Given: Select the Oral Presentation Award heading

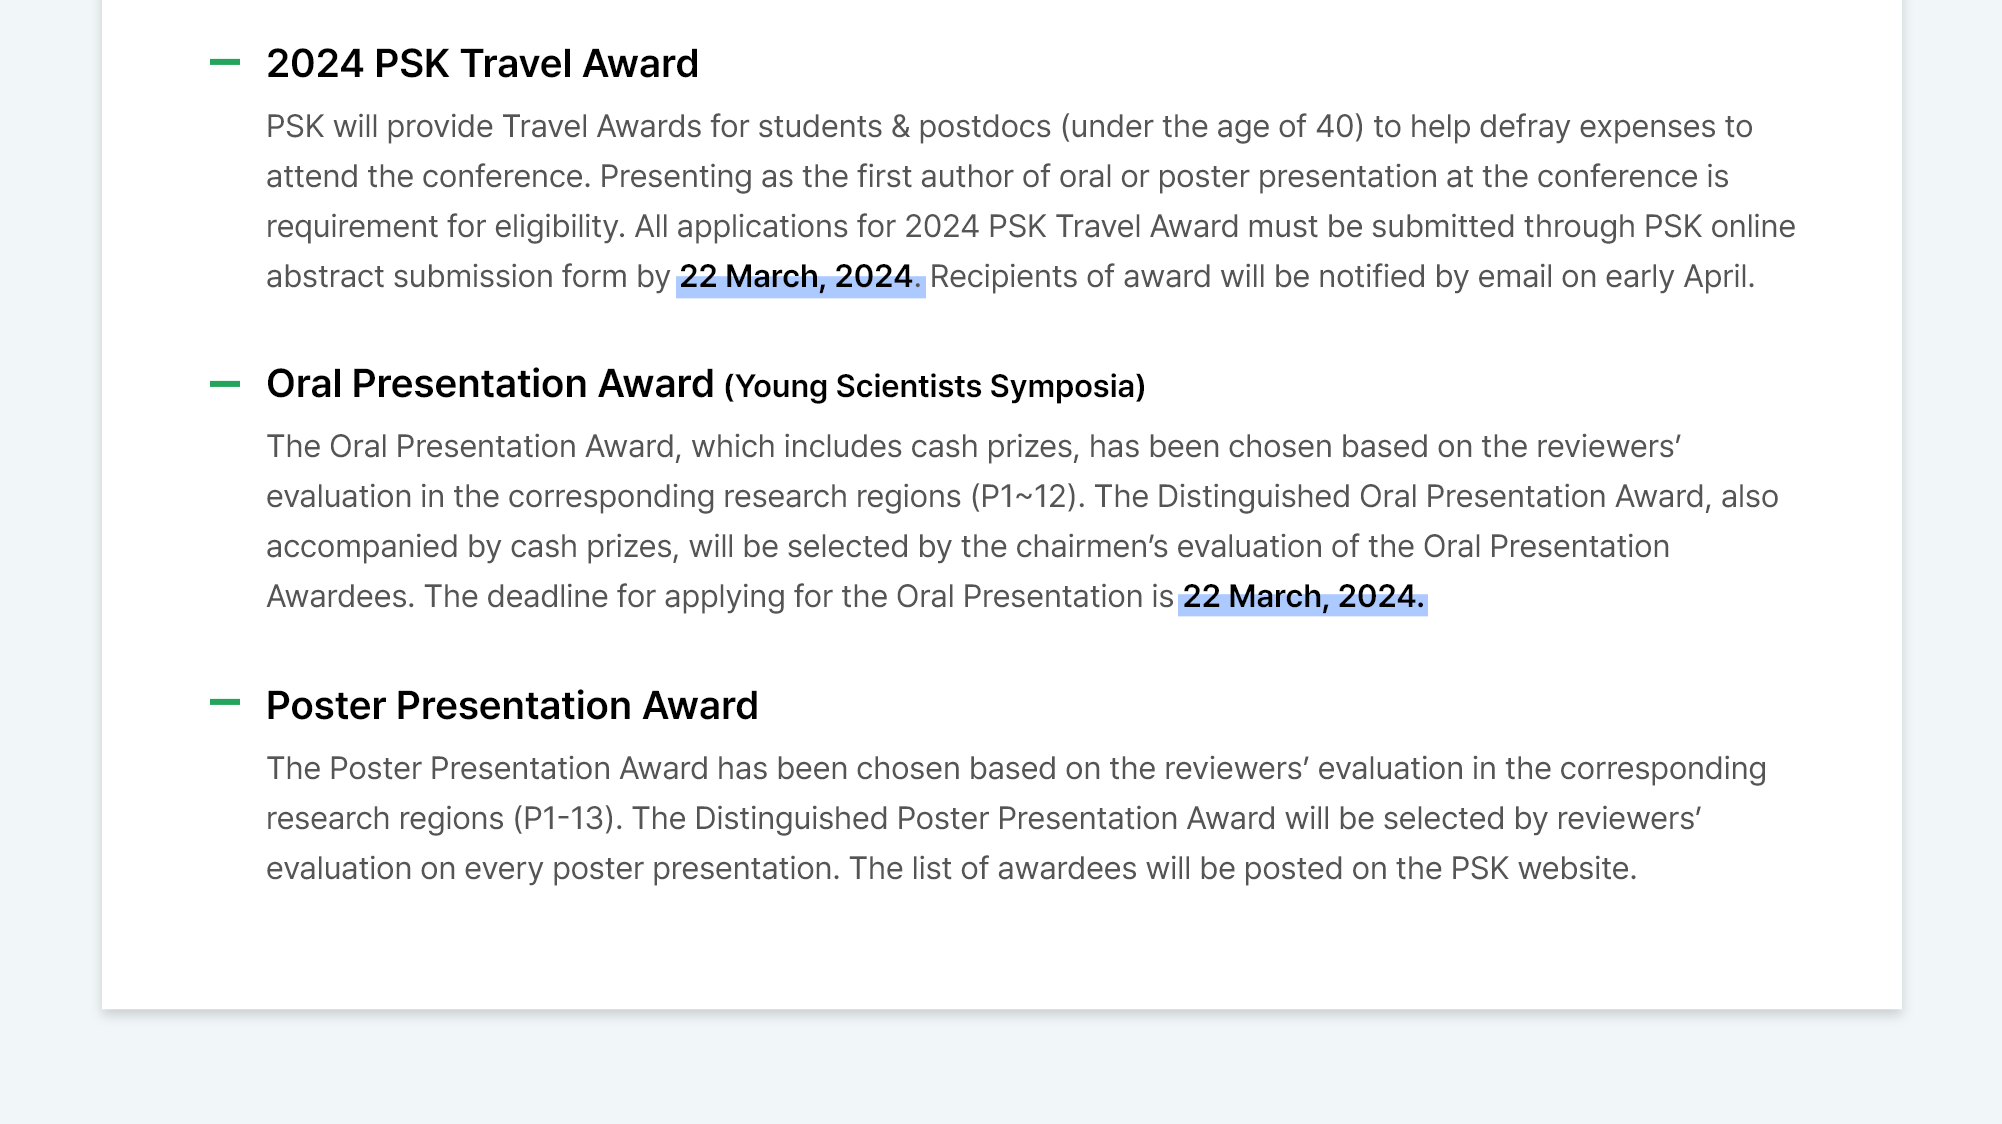Looking at the screenshot, I should [490, 384].
